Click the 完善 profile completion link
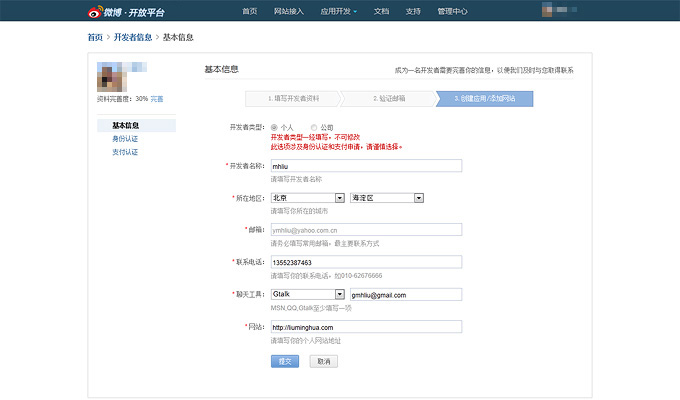 [158, 100]
